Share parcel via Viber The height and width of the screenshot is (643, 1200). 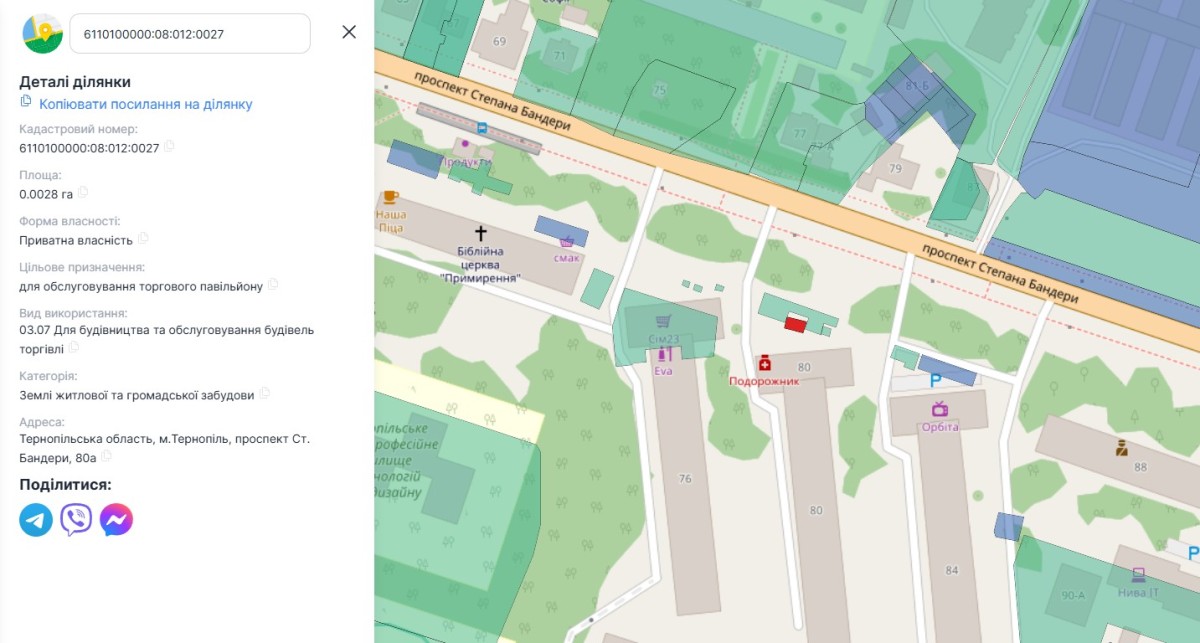[x=76, y=520]
